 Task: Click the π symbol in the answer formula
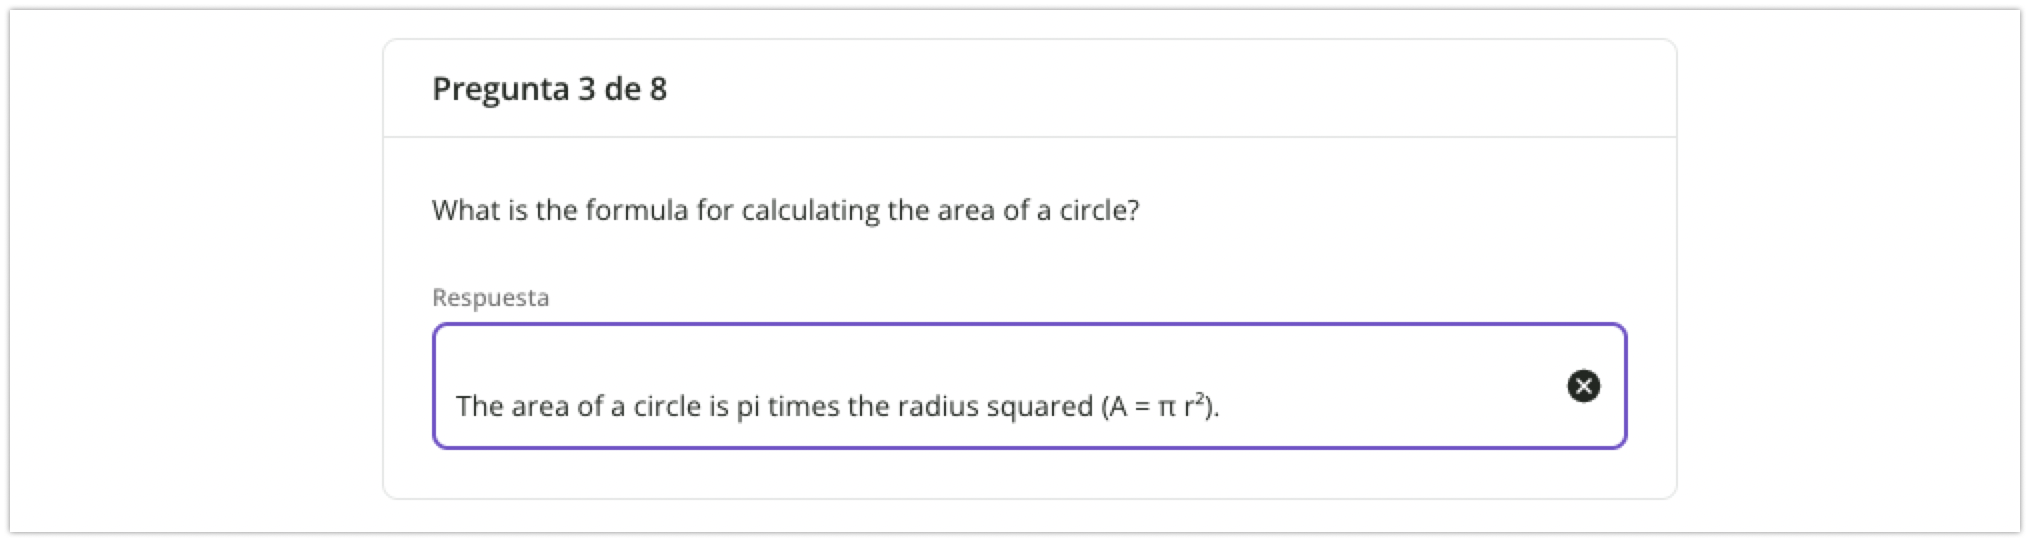click(x=1167, y=406)
